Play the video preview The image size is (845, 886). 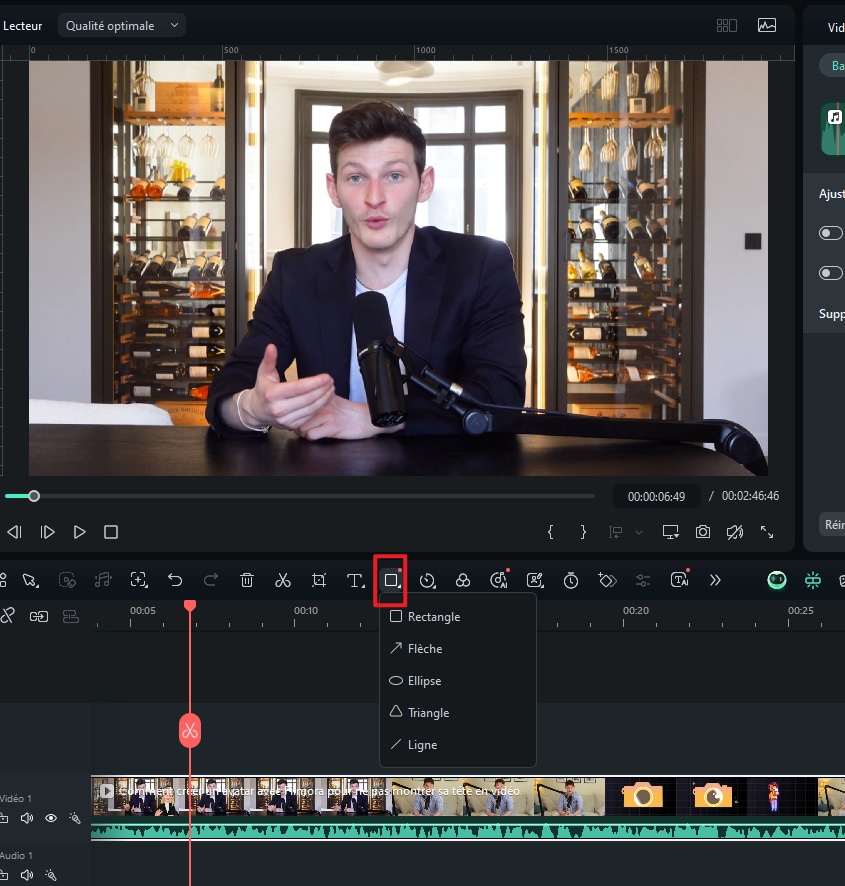[x=79, y=532]
